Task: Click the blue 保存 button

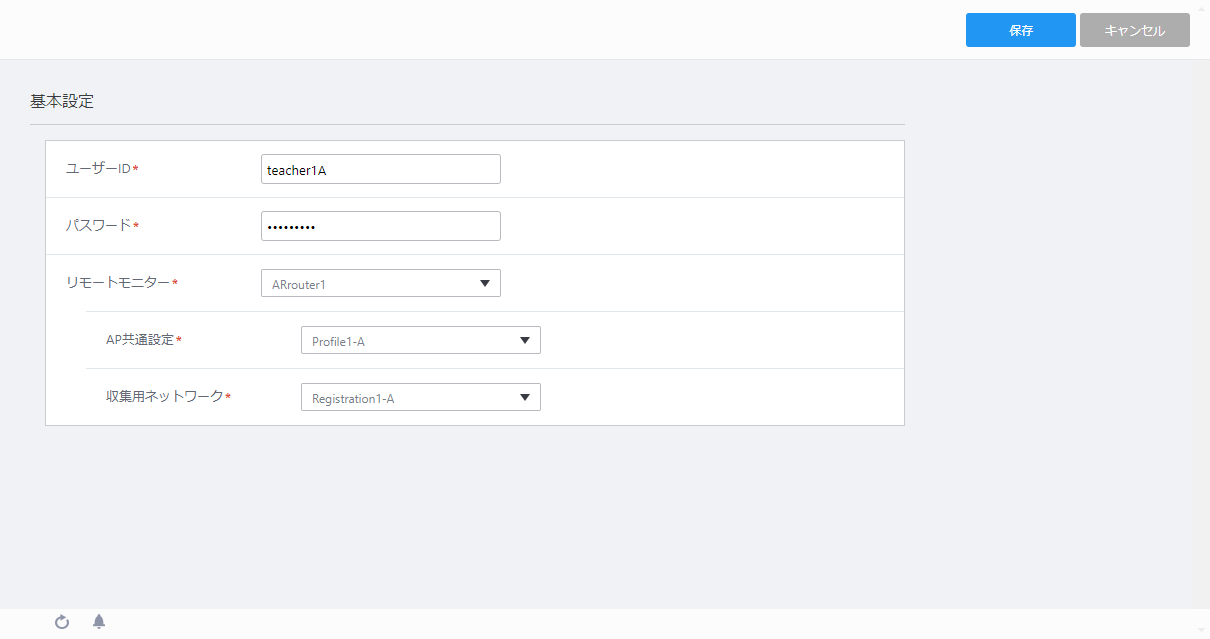Action: 1020,30
